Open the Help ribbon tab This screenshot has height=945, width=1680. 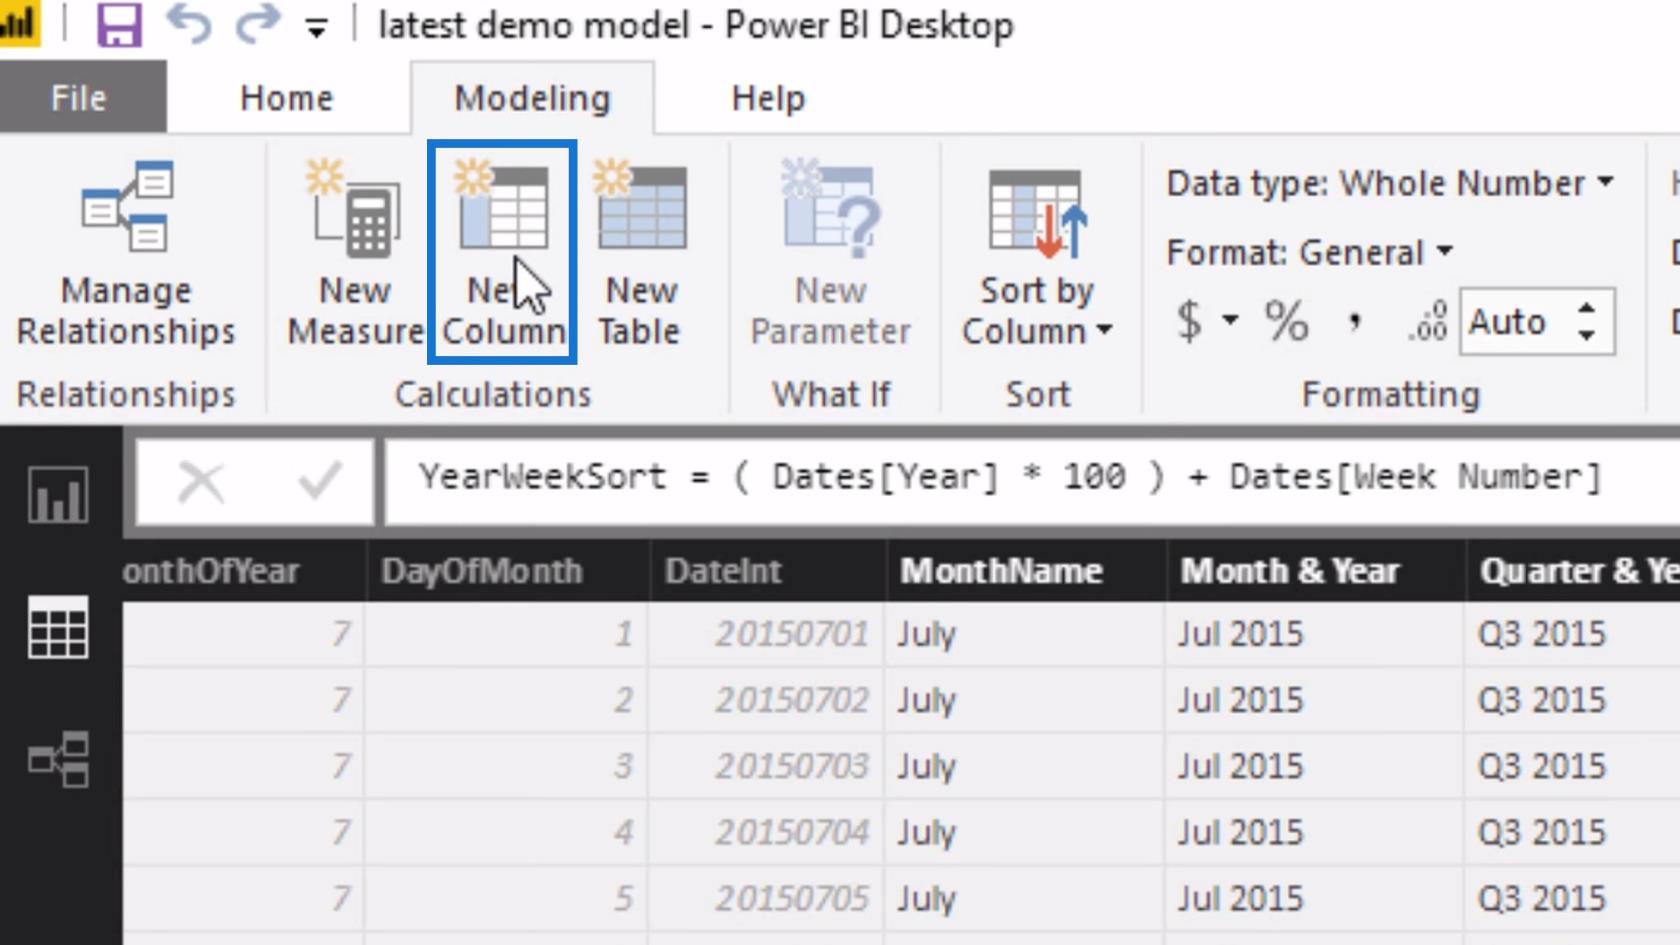click(768, 98)
